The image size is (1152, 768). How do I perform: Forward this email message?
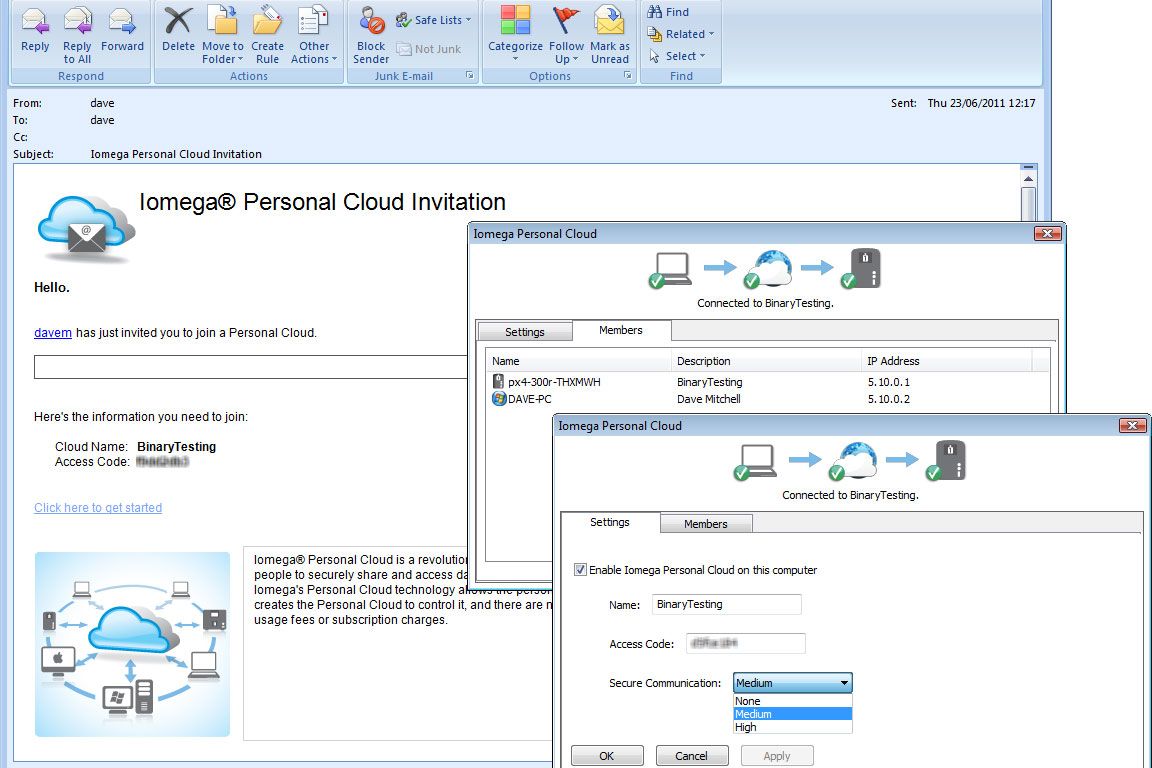[x=122, y=30]
